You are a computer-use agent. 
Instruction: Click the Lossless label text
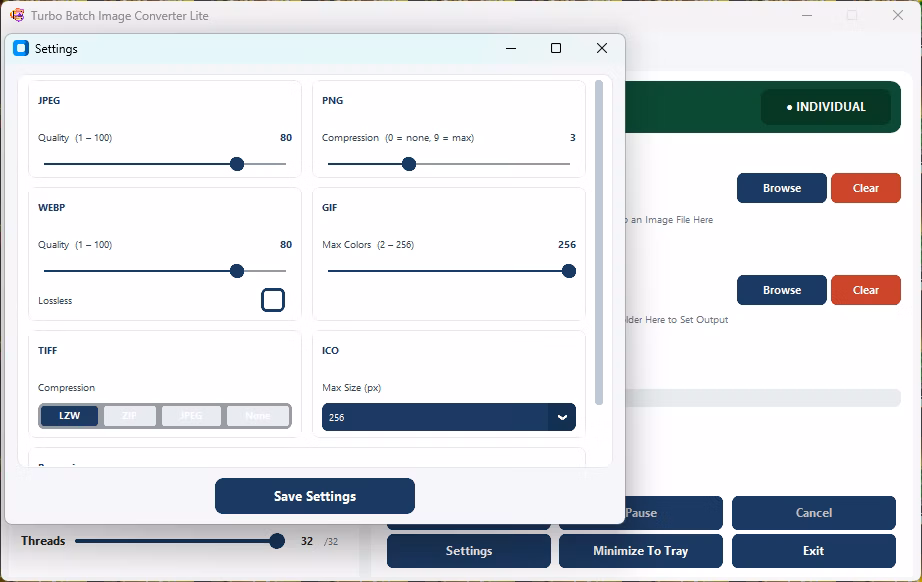[x=55, y=300]
